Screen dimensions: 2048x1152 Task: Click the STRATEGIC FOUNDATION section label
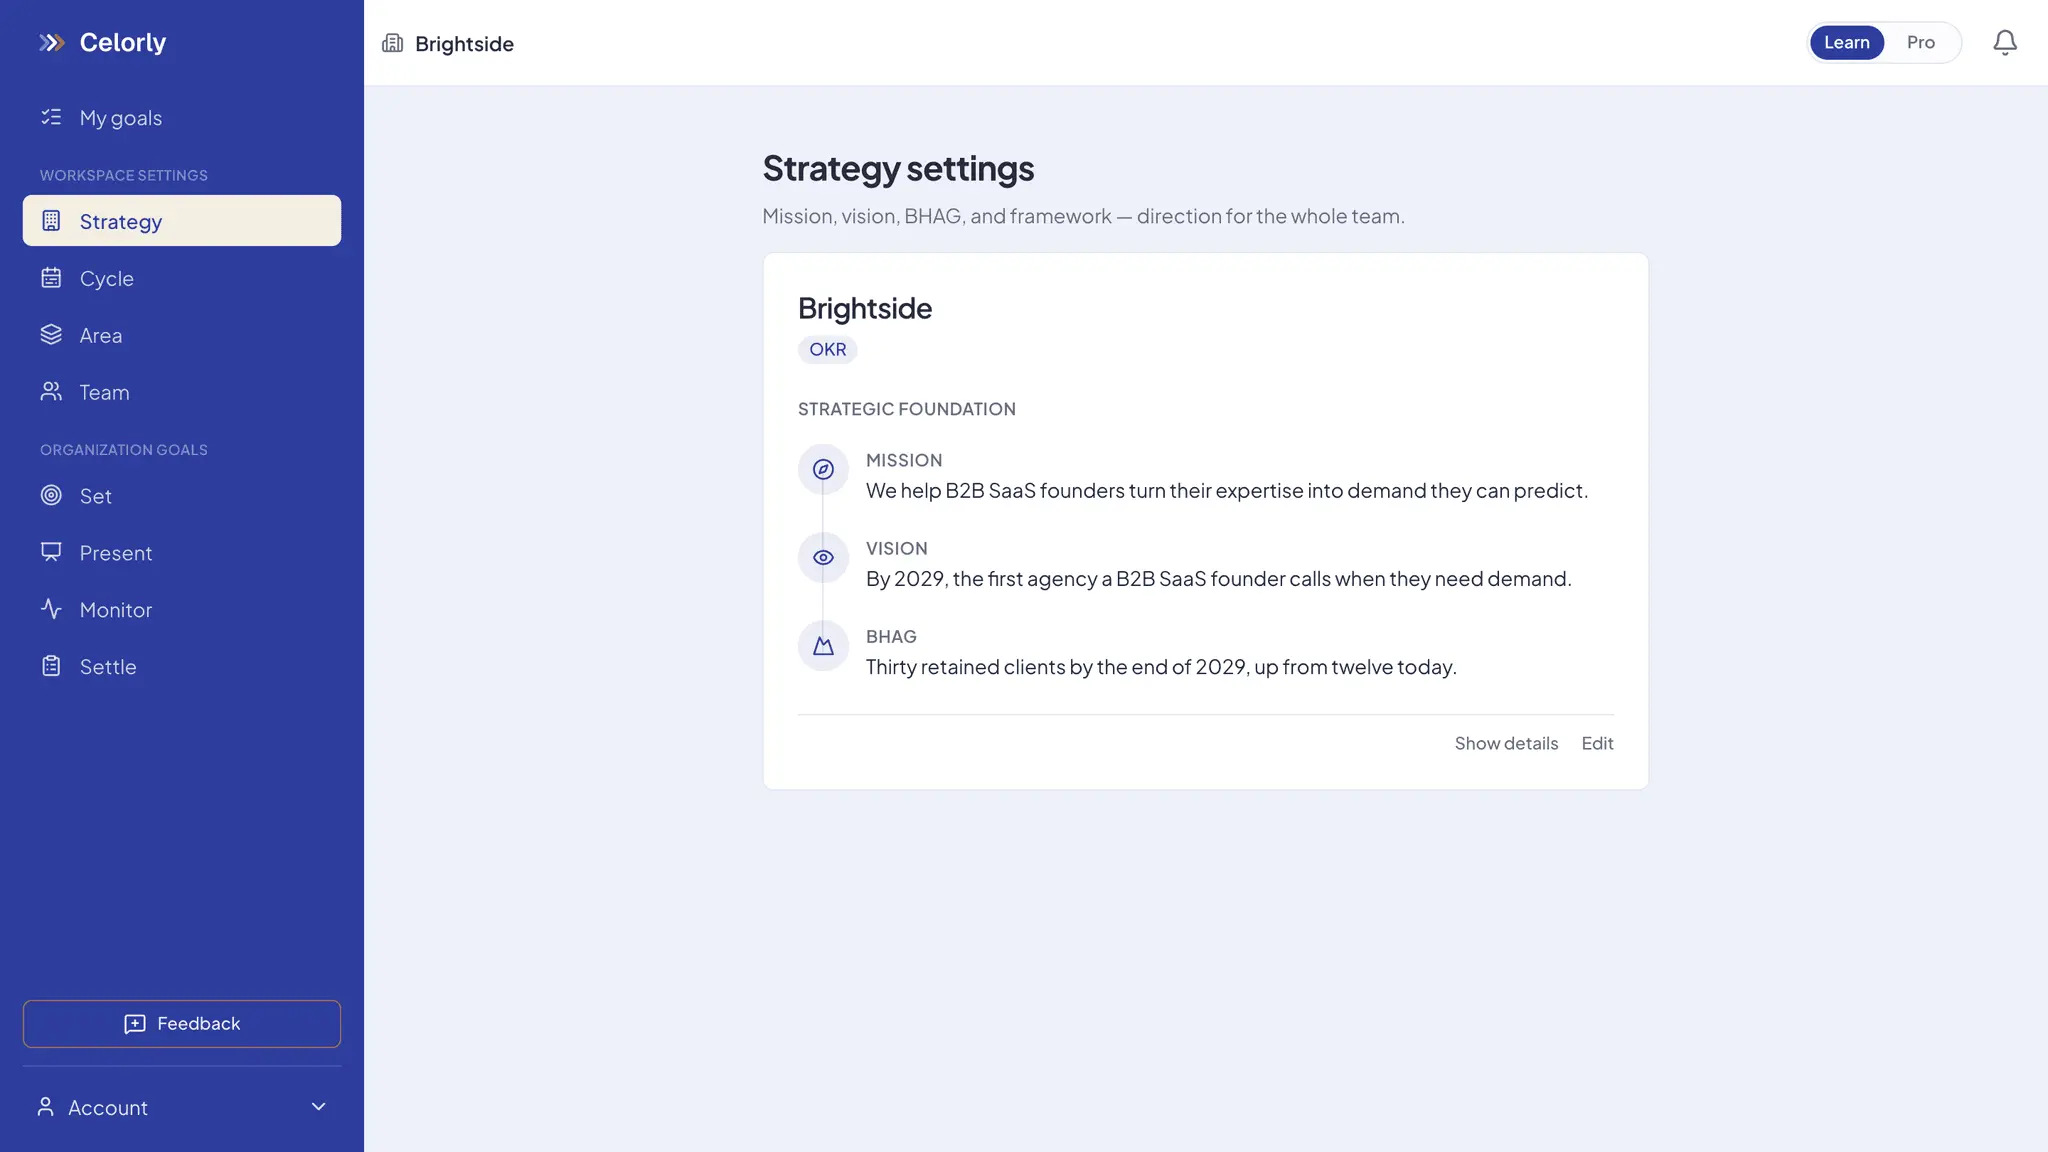point(906,409)
